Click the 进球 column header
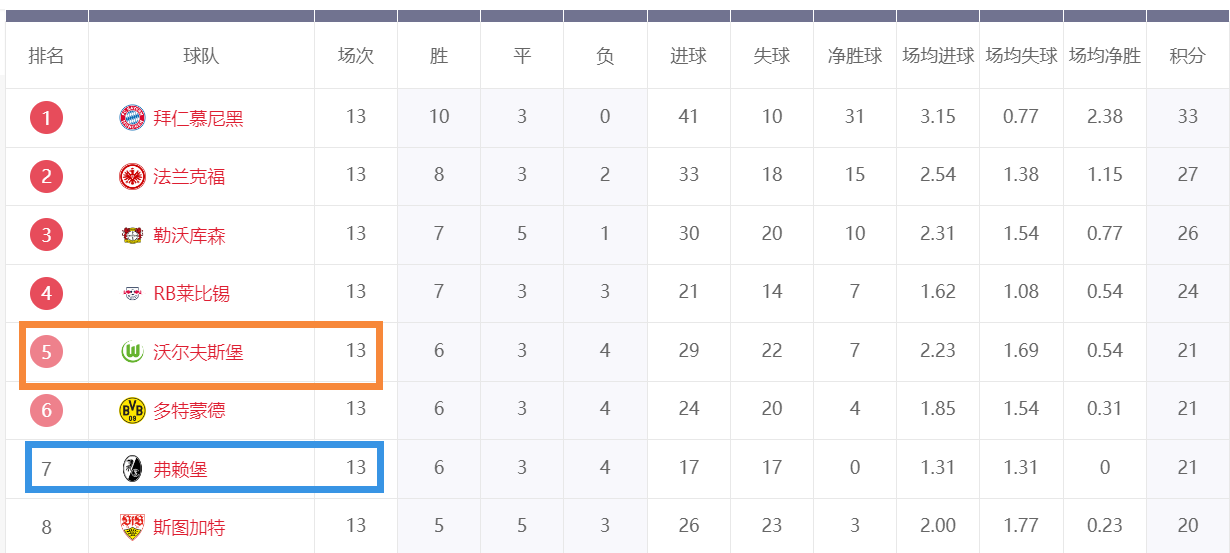1230x553 pixels. [689, 56]
